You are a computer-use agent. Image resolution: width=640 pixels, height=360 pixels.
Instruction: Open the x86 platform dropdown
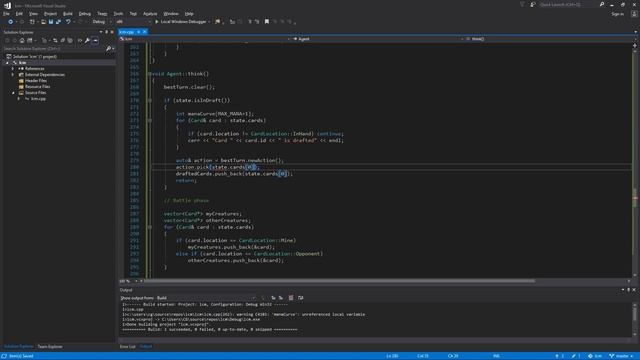pos(133,22)
